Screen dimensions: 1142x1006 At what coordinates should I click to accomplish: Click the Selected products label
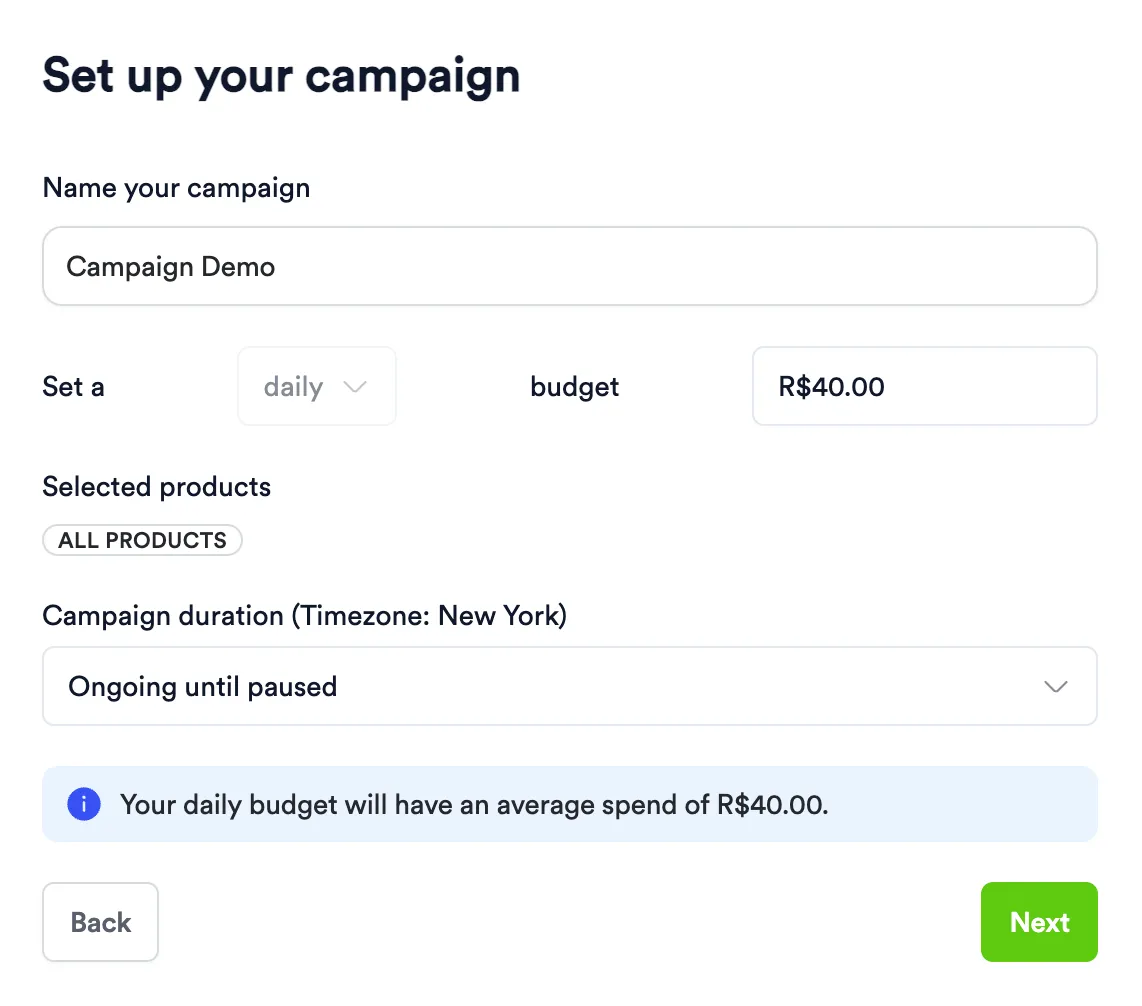(x=156, y=487)
